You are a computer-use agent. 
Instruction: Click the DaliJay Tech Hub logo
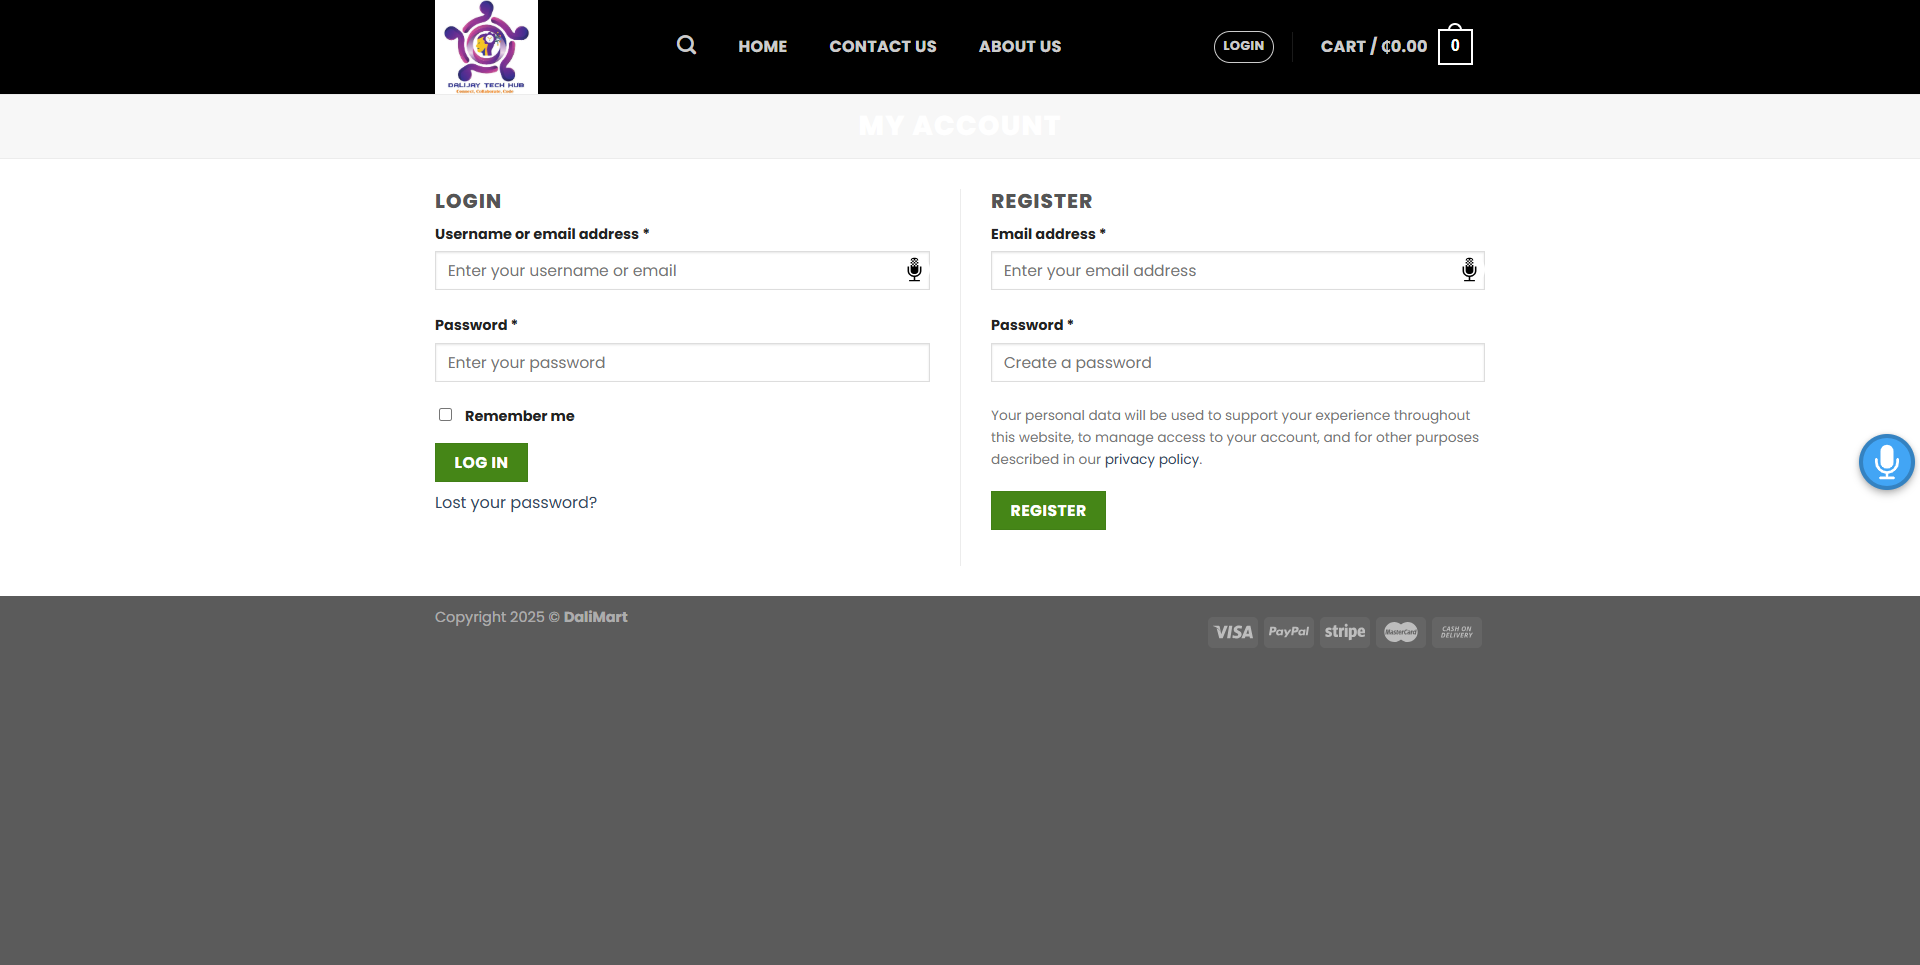pos(486,47)
